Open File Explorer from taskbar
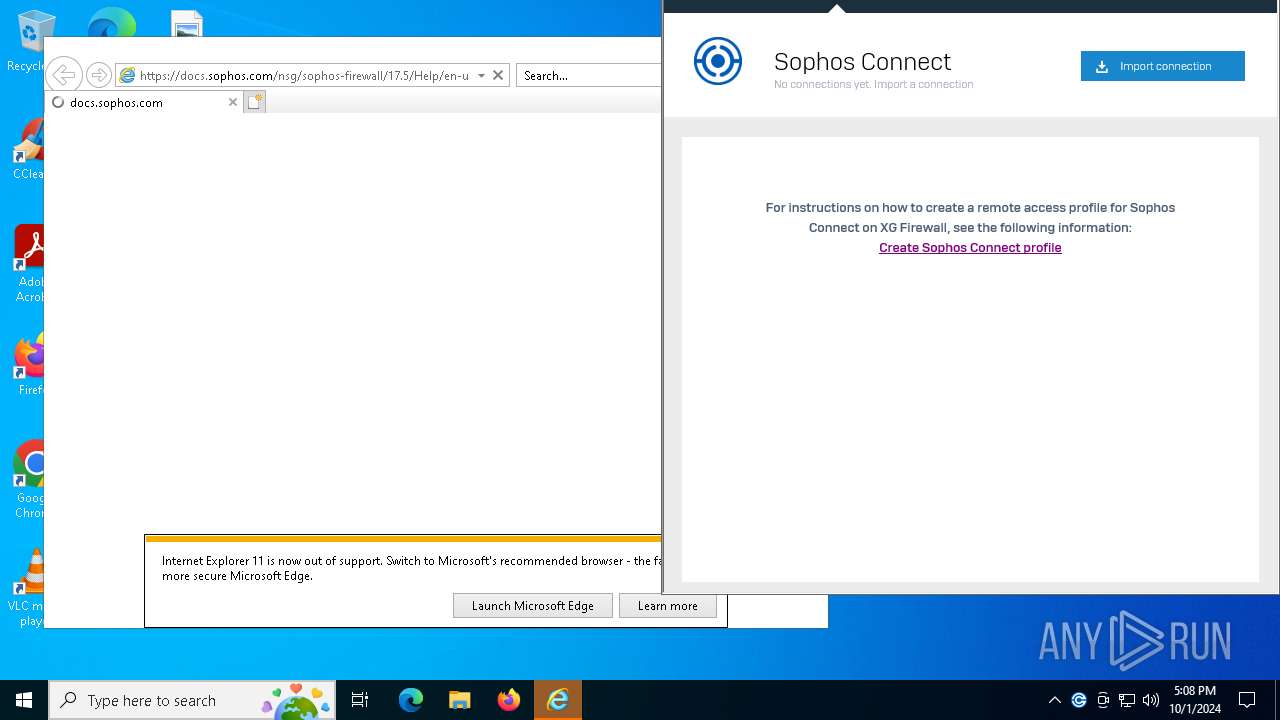This screenshot has height=720, width=1280. (460, 700)
